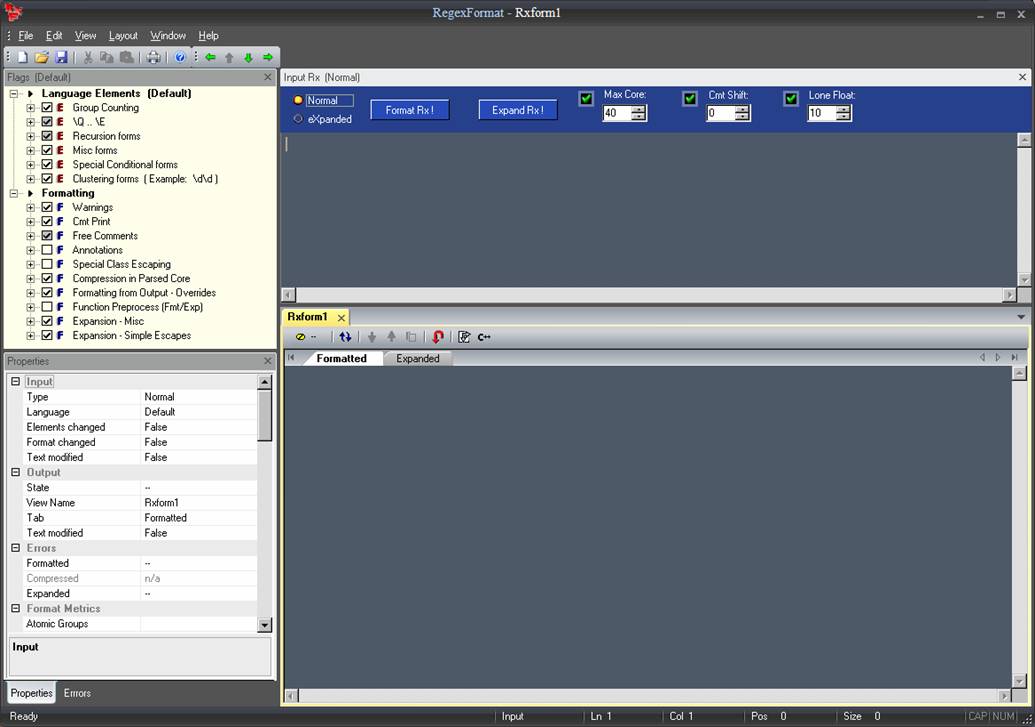
Task: Click the Copy toolbar icon
Action: pos(106,57)
